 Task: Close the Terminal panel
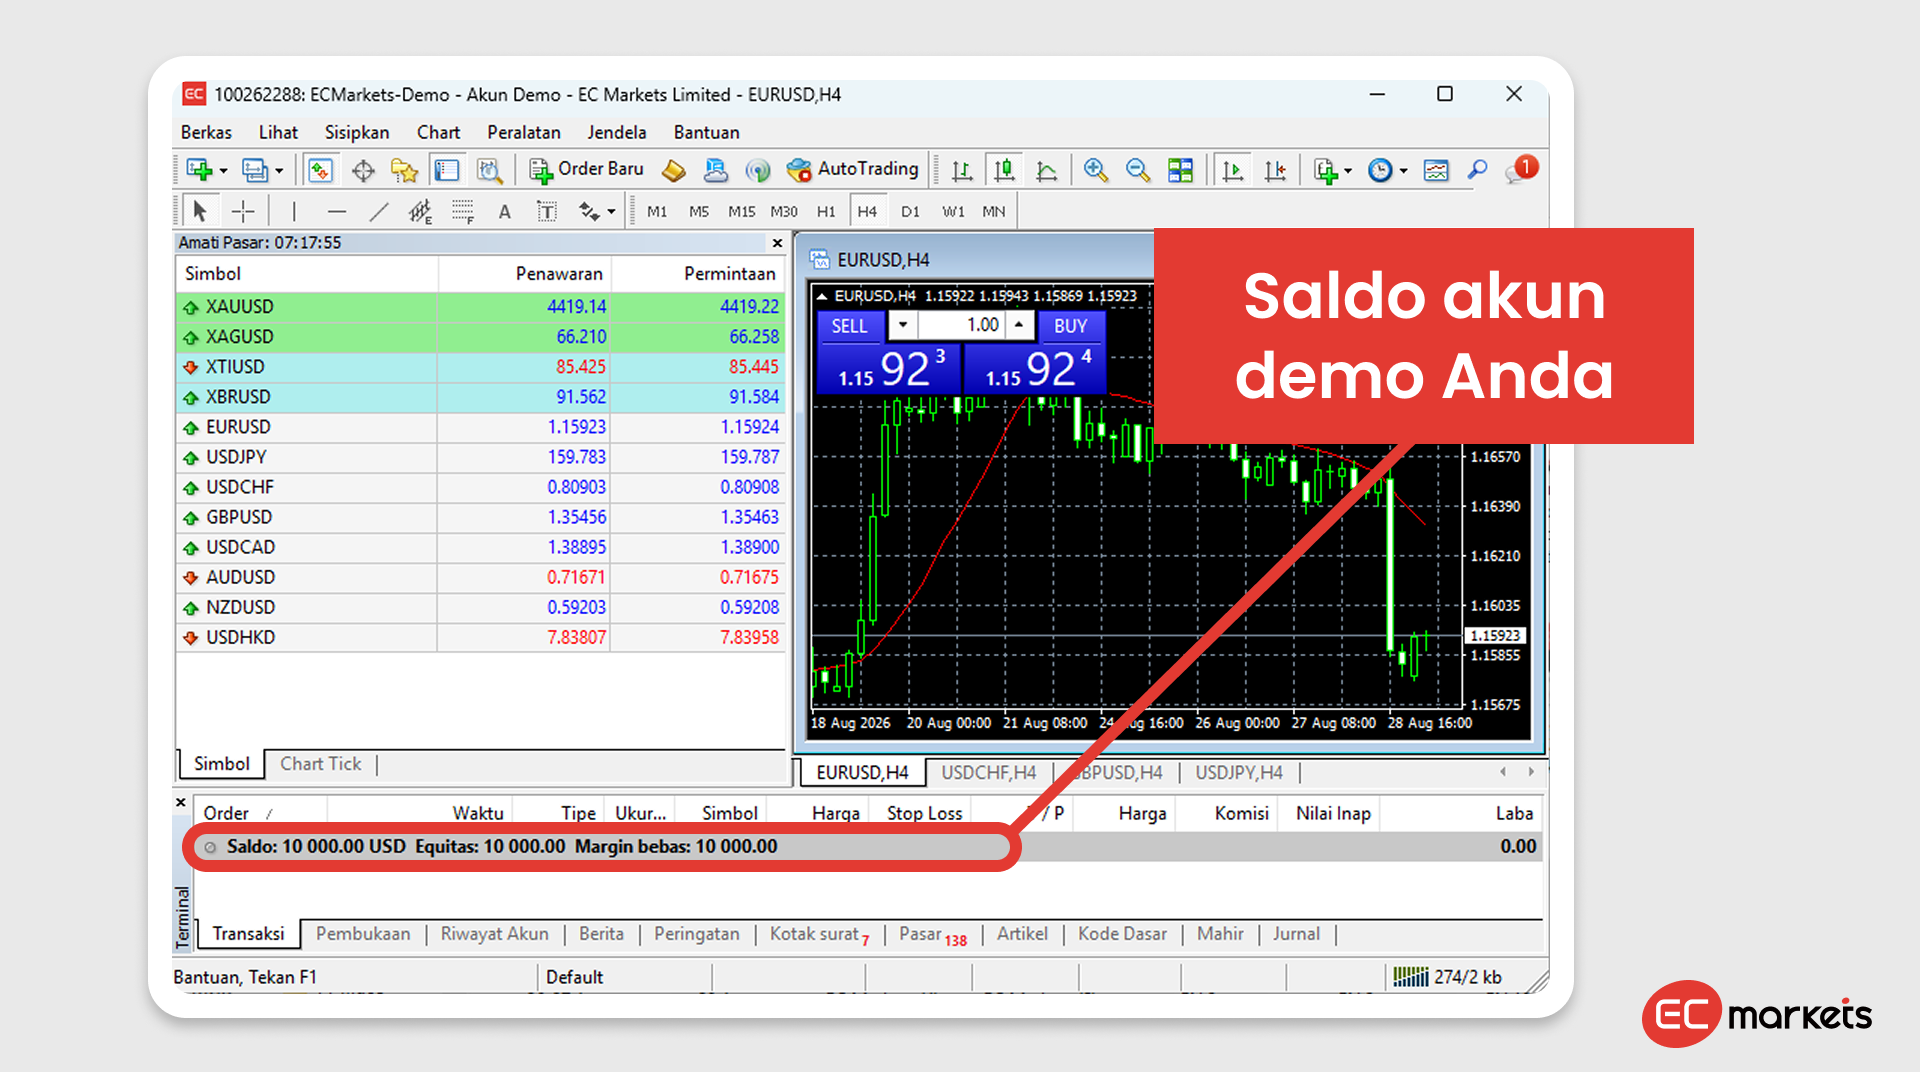pos(181,802)
